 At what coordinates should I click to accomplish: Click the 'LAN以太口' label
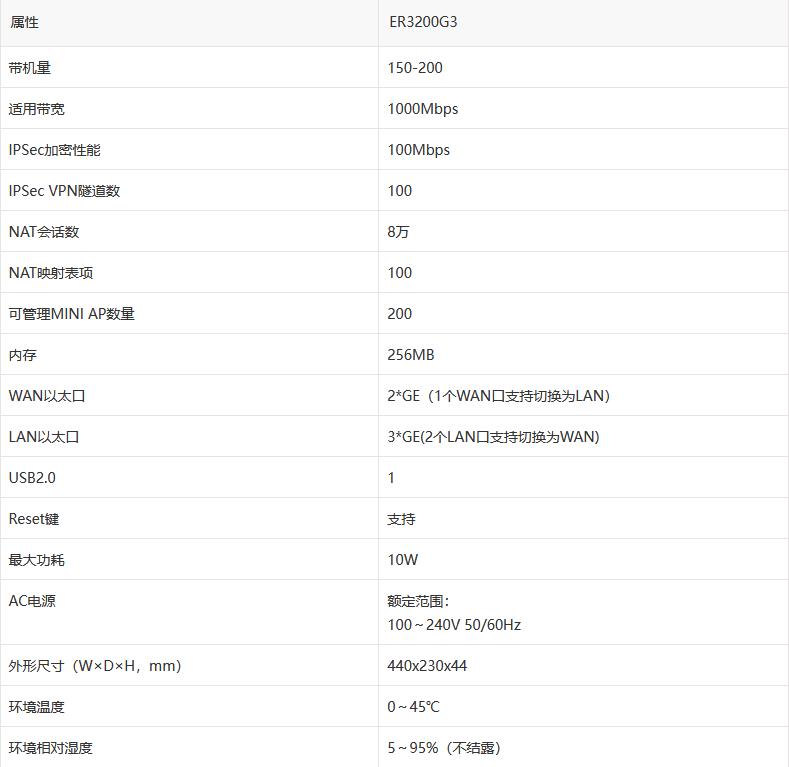(44, 437)
